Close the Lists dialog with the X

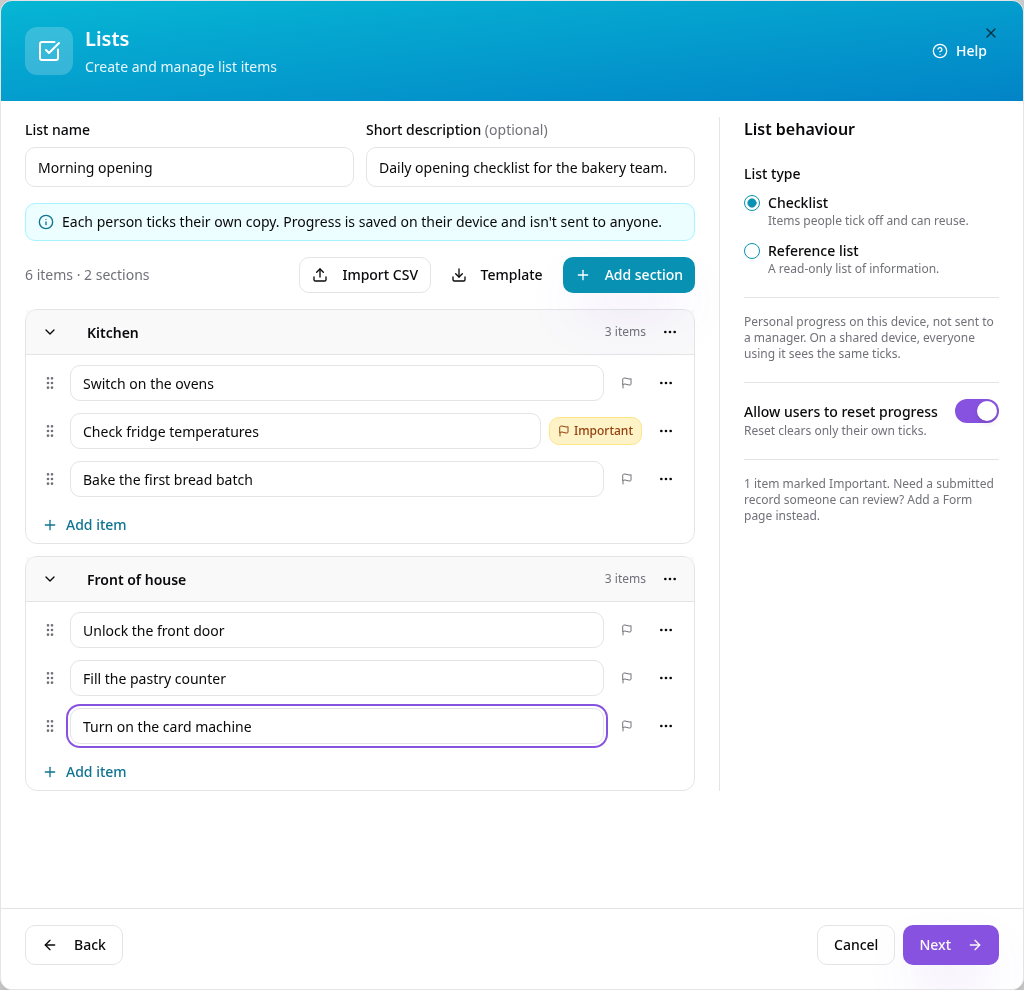pyautogui.click(x=990, y=33)
